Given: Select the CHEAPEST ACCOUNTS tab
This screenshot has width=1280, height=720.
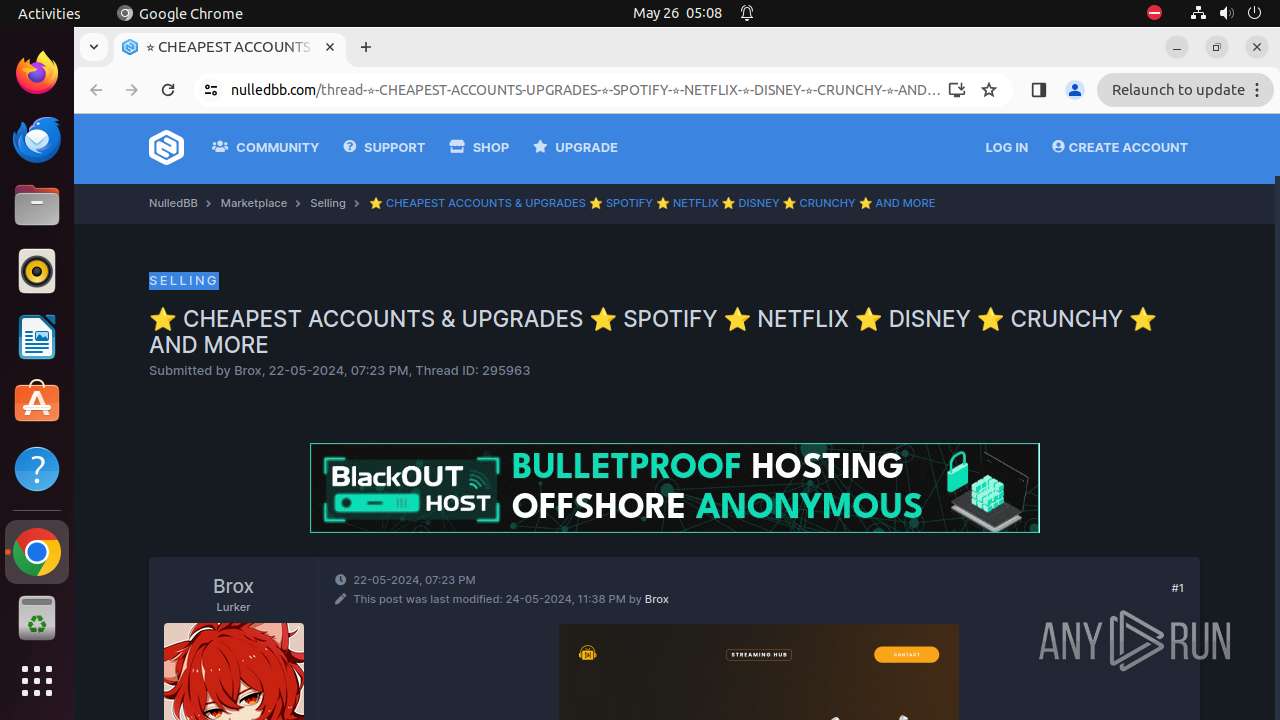Looking at the screenshot, I should pyautogui.click(x=230, y=47).
